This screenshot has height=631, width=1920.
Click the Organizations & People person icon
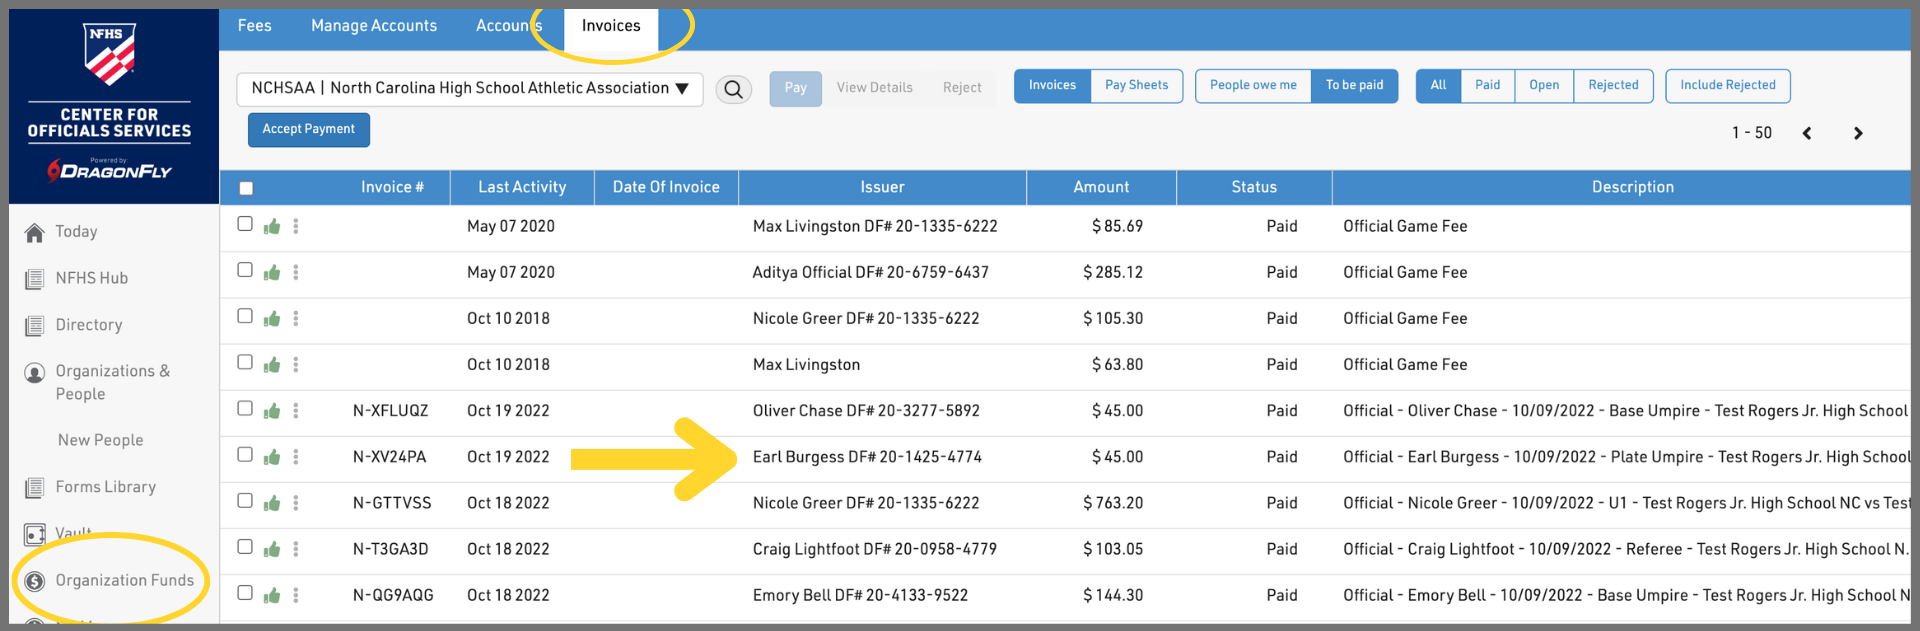(x=35, y=373)
